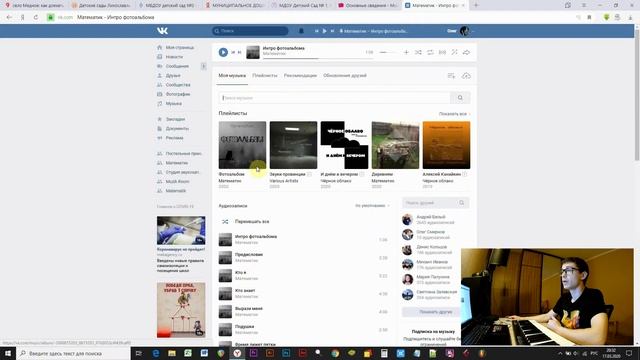This screenshot has height=360, width=640.
Task: Play the Кто я track
Action: (x=304, y=276)
